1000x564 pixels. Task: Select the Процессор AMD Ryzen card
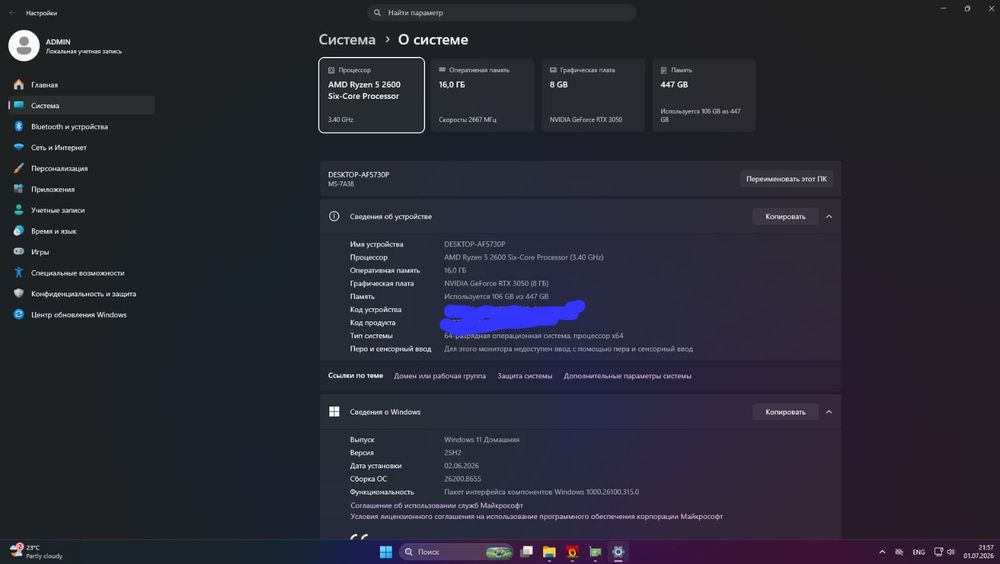pyautogui.click(x=371, y=95)
